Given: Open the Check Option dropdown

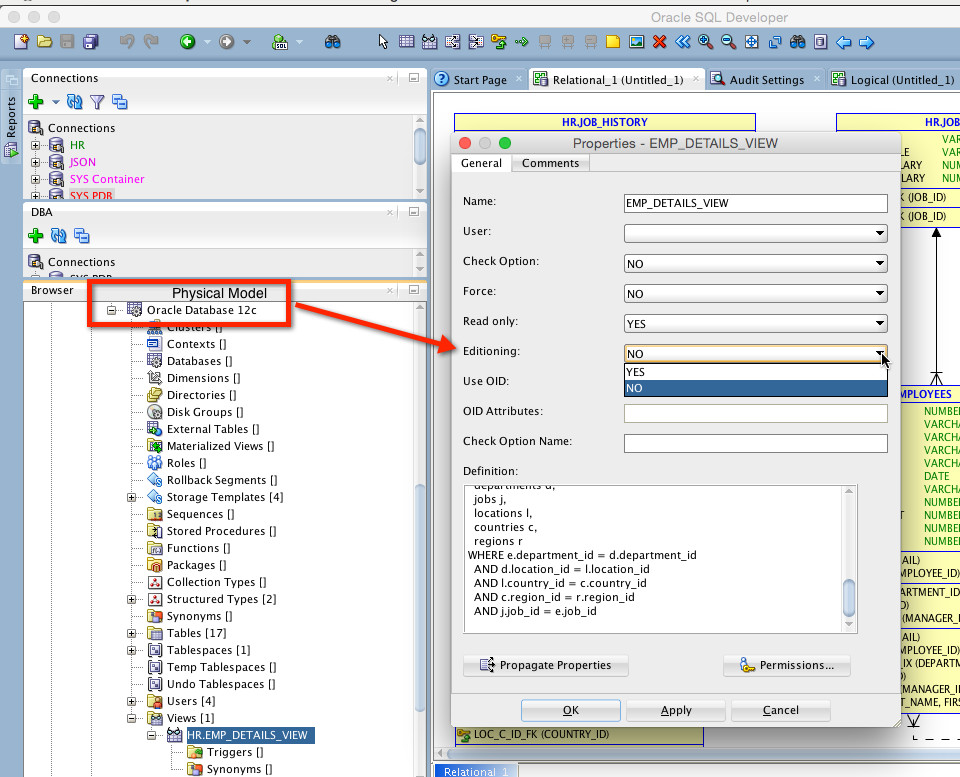Looking at the screenshot, I should pos(879,263).
